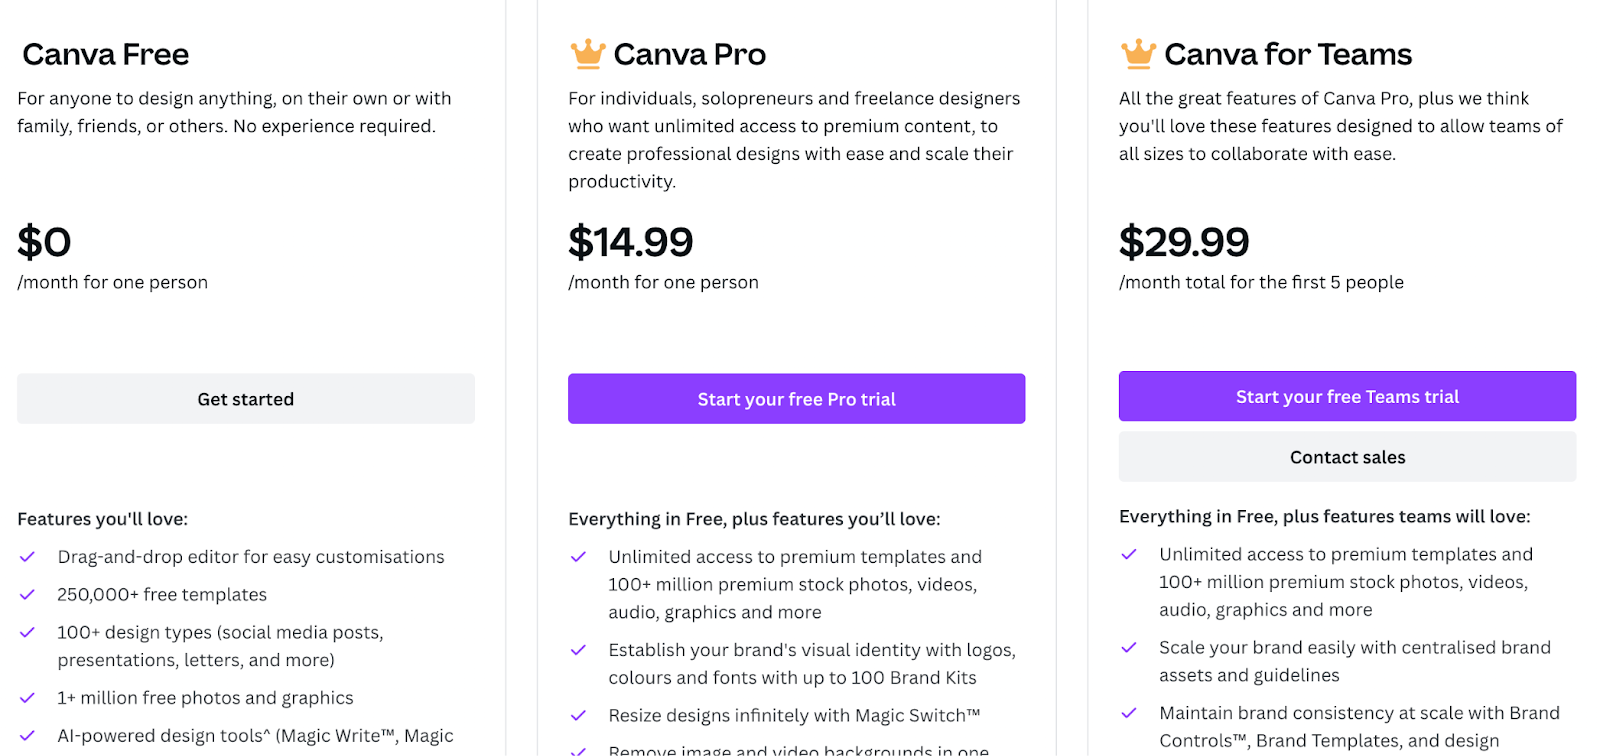Click checkmark beside Magic Switch resize feature
The image size is (1600, 756).
[578, 716]
